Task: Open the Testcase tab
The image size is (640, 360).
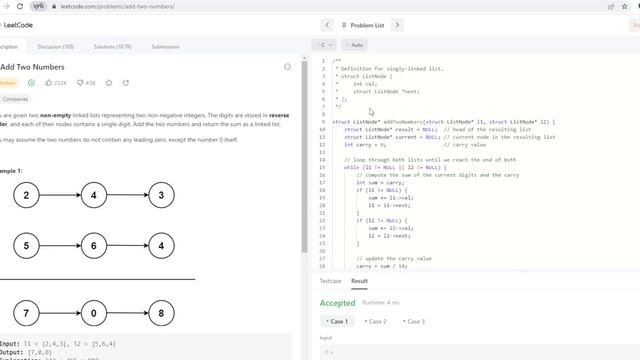Action: pos(330,281)
